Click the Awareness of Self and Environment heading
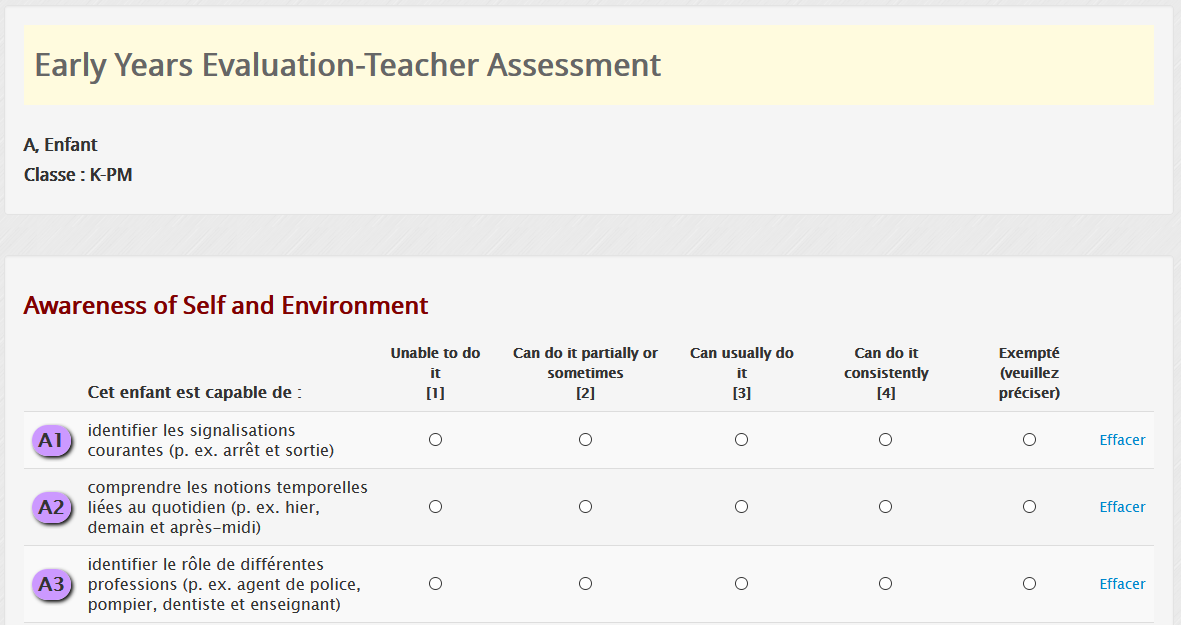 tap(226, 305)
